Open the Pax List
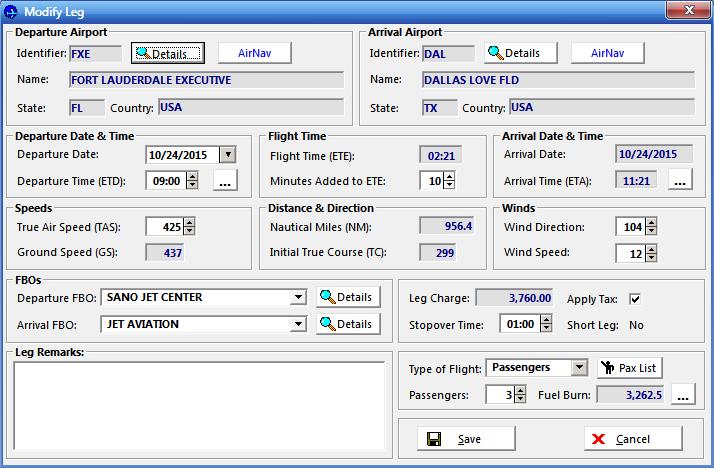The height and width of the screenshot is (468, 714). pyautogui.click(x=629, y=368)
